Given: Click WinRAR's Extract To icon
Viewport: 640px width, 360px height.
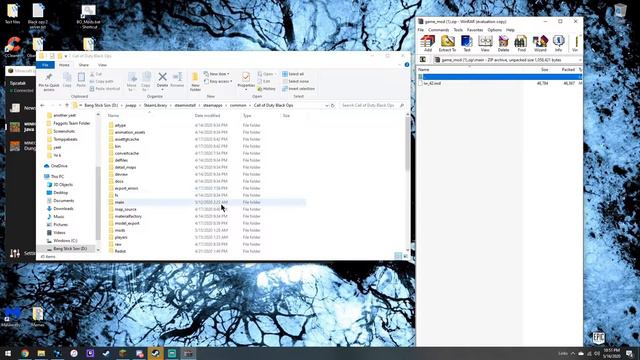Looking at the screenshot, I should click(x=447, y=44).
